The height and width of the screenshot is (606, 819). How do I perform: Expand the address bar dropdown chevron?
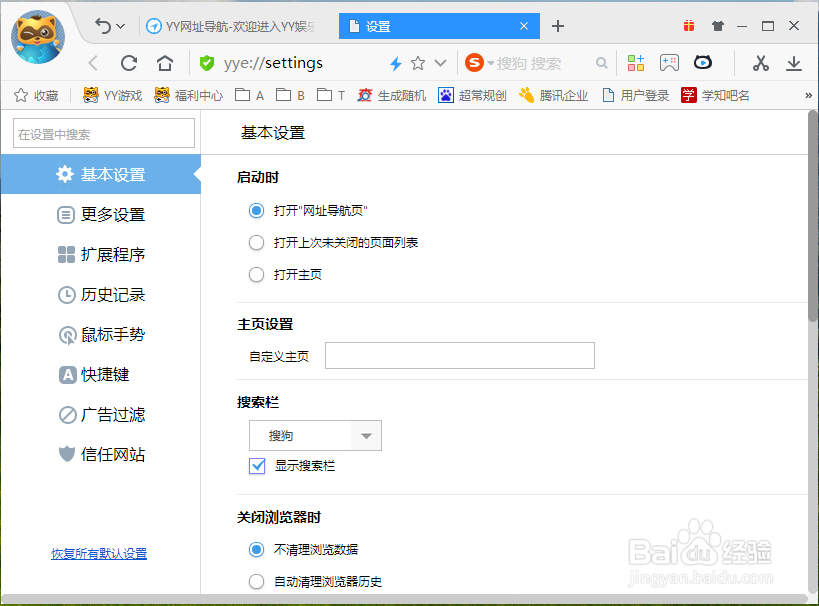439,62
